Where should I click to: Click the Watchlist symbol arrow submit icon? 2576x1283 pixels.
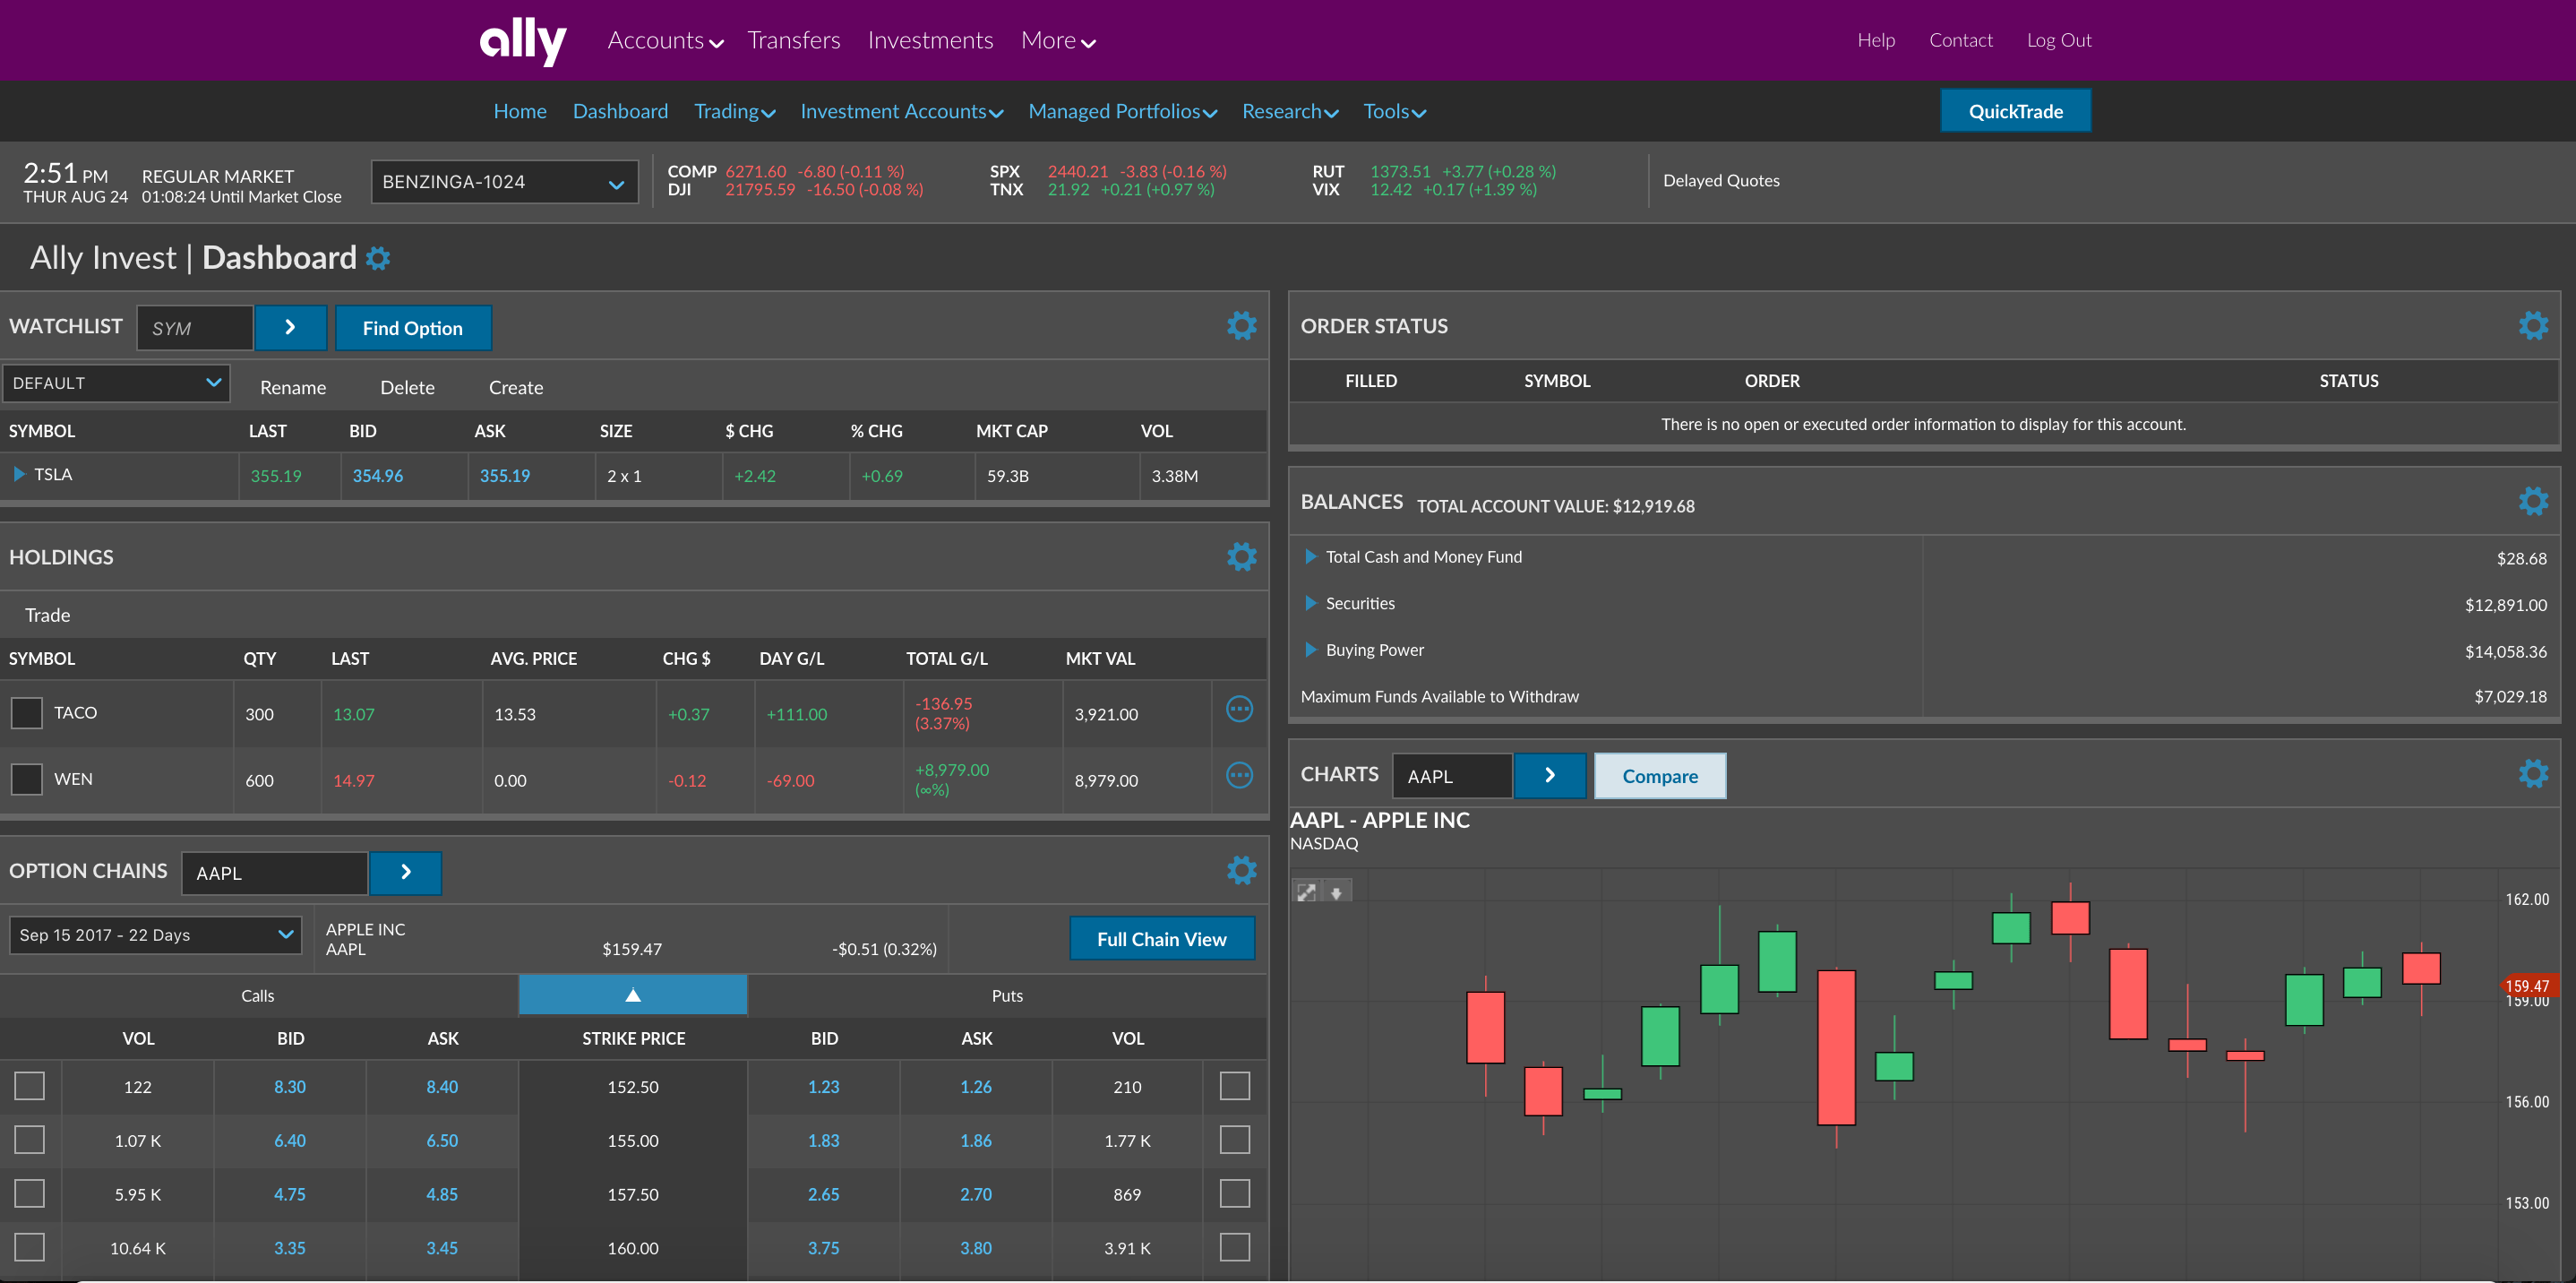point(291,327)
